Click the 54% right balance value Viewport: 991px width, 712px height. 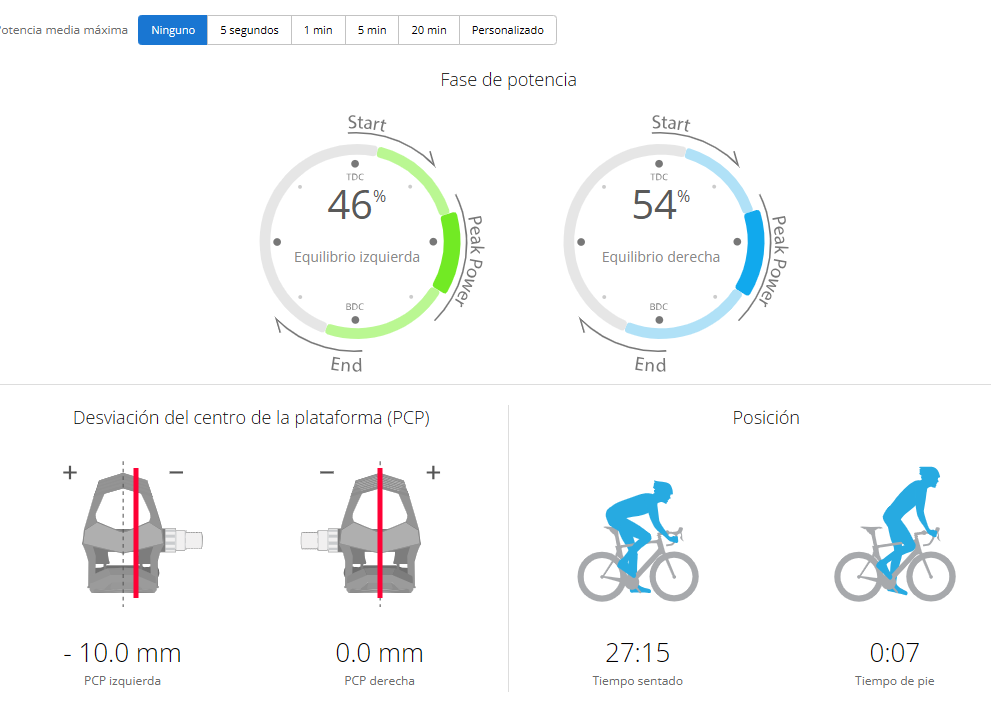coord(657,205)
